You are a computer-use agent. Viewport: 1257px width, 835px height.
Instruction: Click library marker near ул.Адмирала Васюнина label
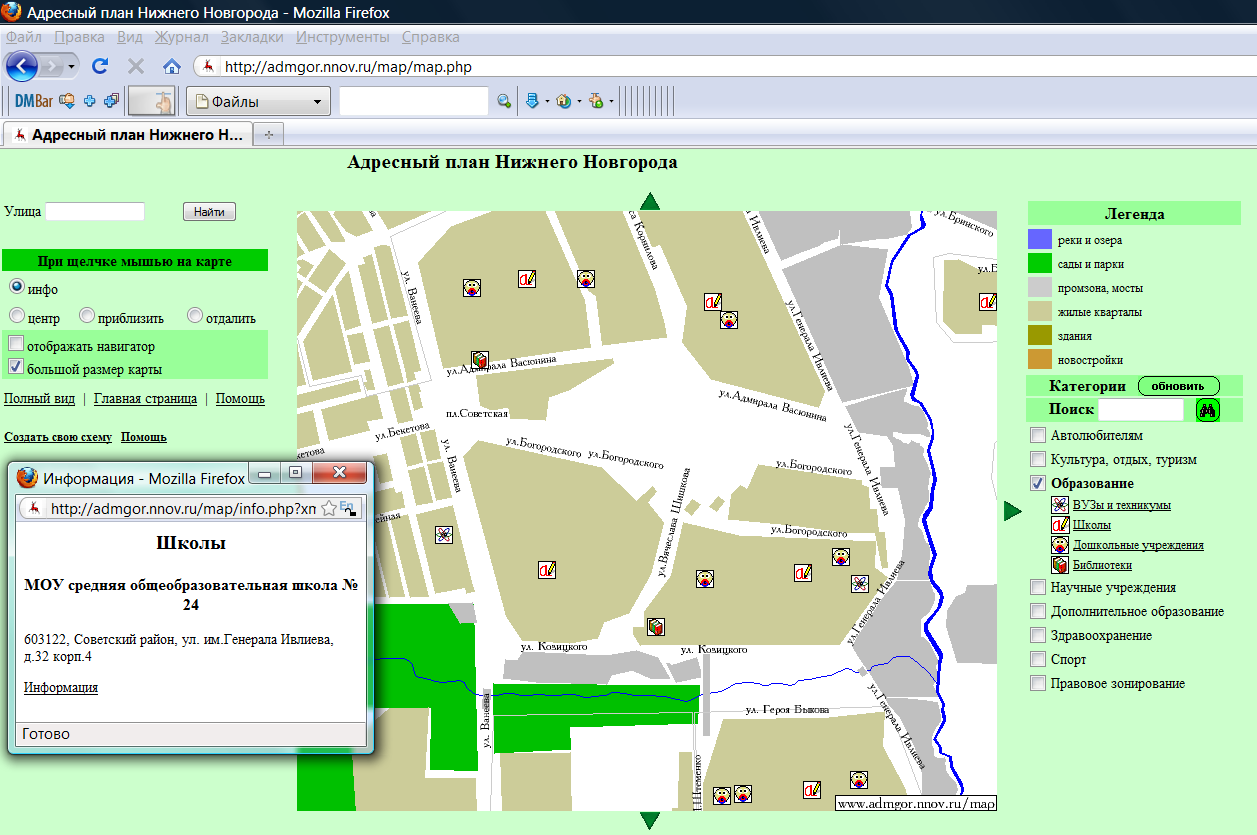(480, 359)
